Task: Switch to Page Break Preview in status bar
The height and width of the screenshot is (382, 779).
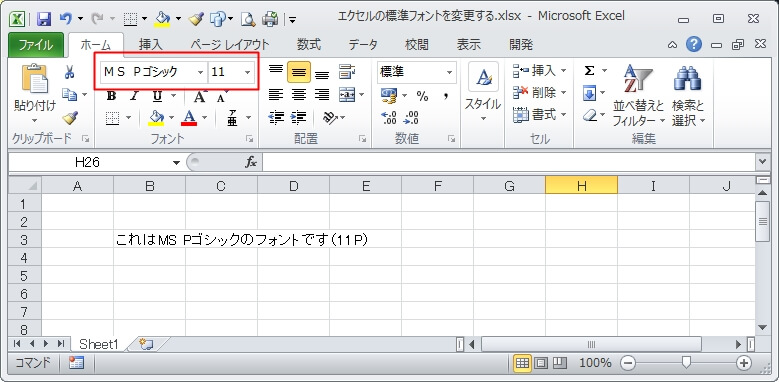Action: pos(560,363)
